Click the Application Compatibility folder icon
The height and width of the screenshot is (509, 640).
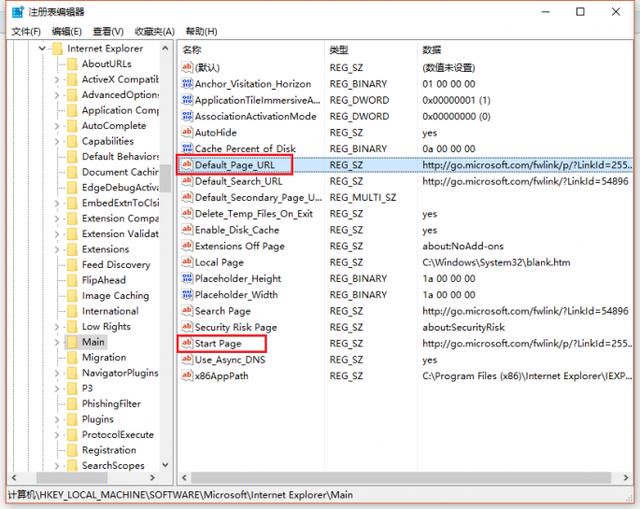[x=72, y=111]
